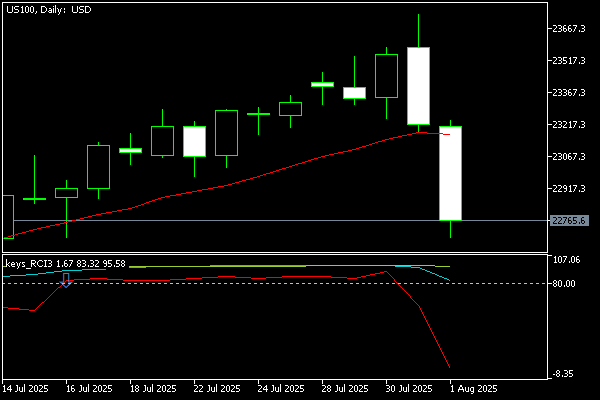600x400 pixels.
Task: Click the 1 Aug 2025 date label
Action: [473, 389]
